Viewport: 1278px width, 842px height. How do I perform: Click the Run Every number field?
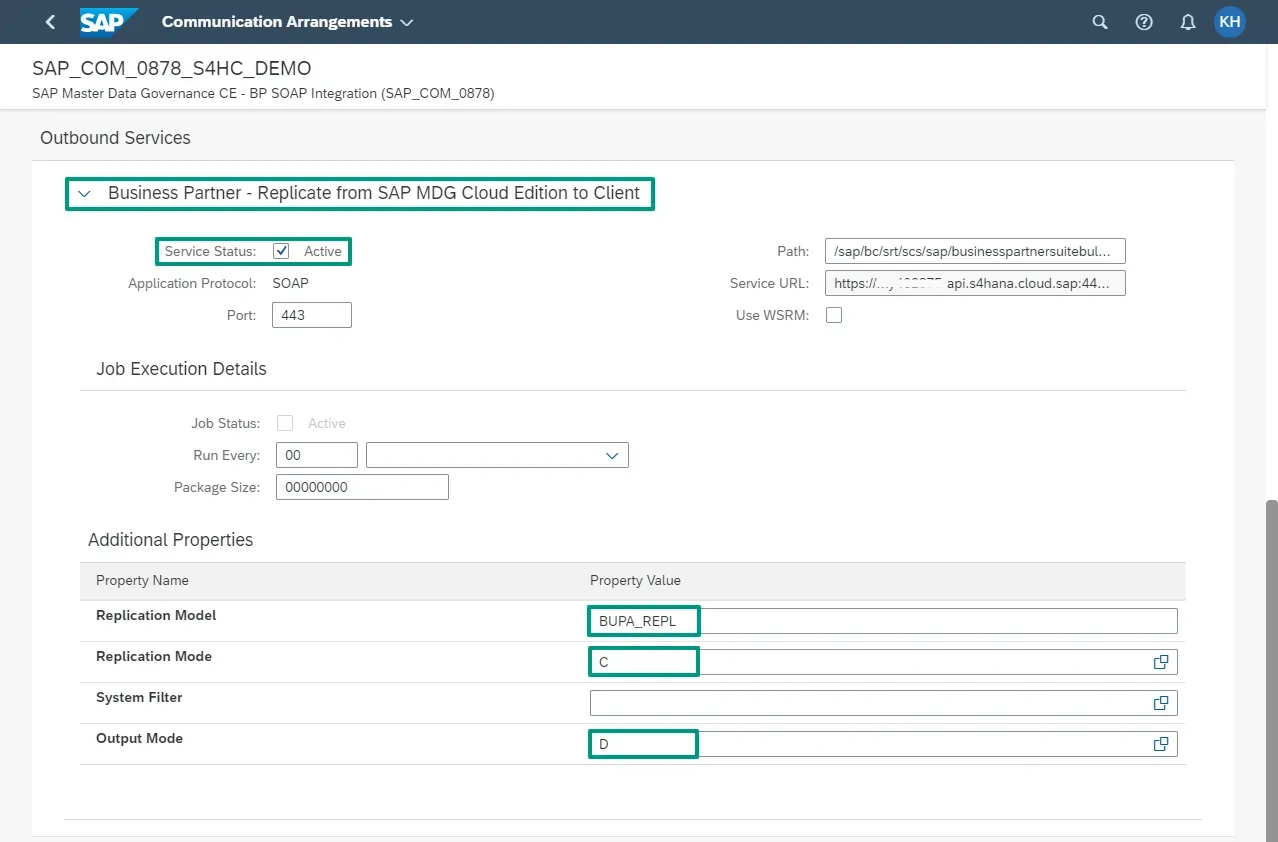[x=317, y=455]
